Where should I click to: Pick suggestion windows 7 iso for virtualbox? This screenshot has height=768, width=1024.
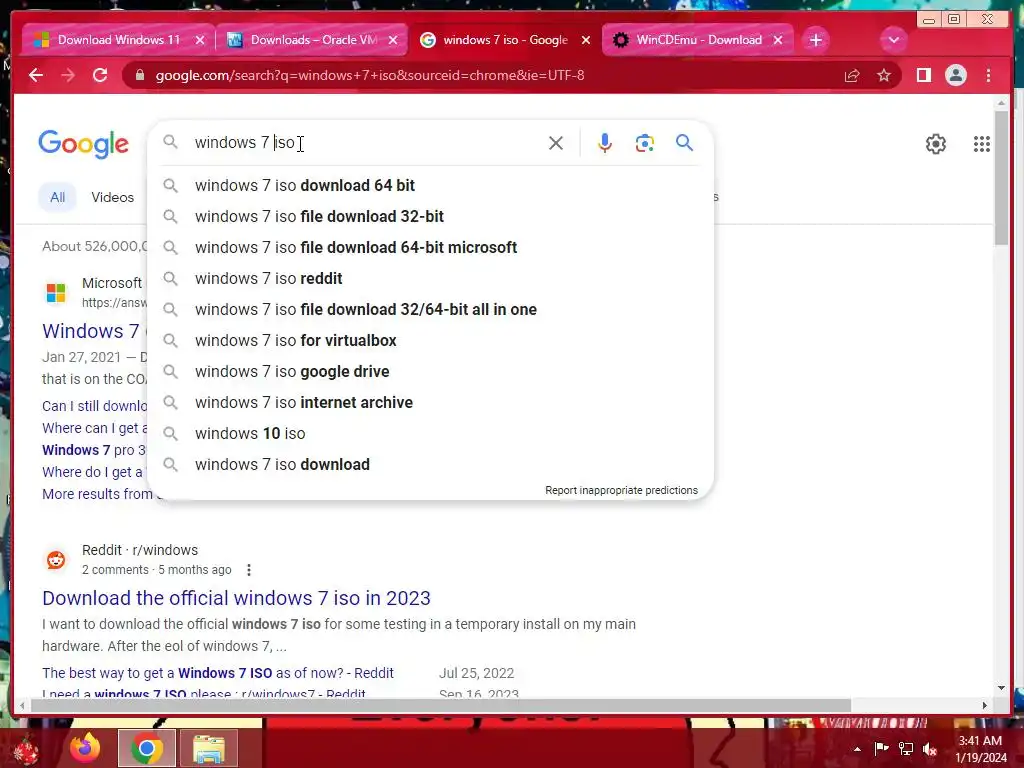pos(431,340)
